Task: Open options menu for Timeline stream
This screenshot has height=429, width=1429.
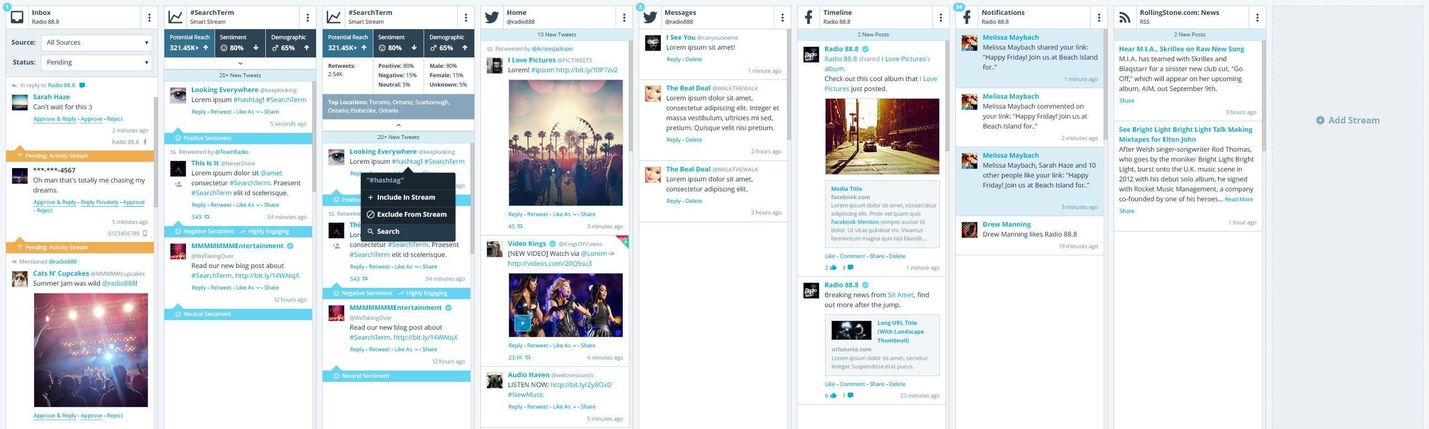Action: pos(940,17)
